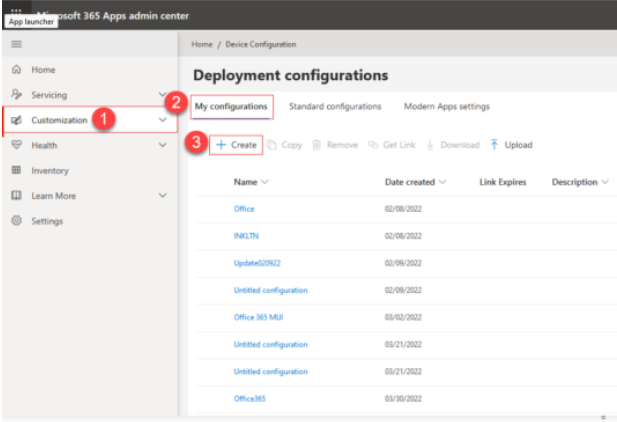Click the Date created column header text
This screenshot has width=617, height=422.
(x=410, y=182)
